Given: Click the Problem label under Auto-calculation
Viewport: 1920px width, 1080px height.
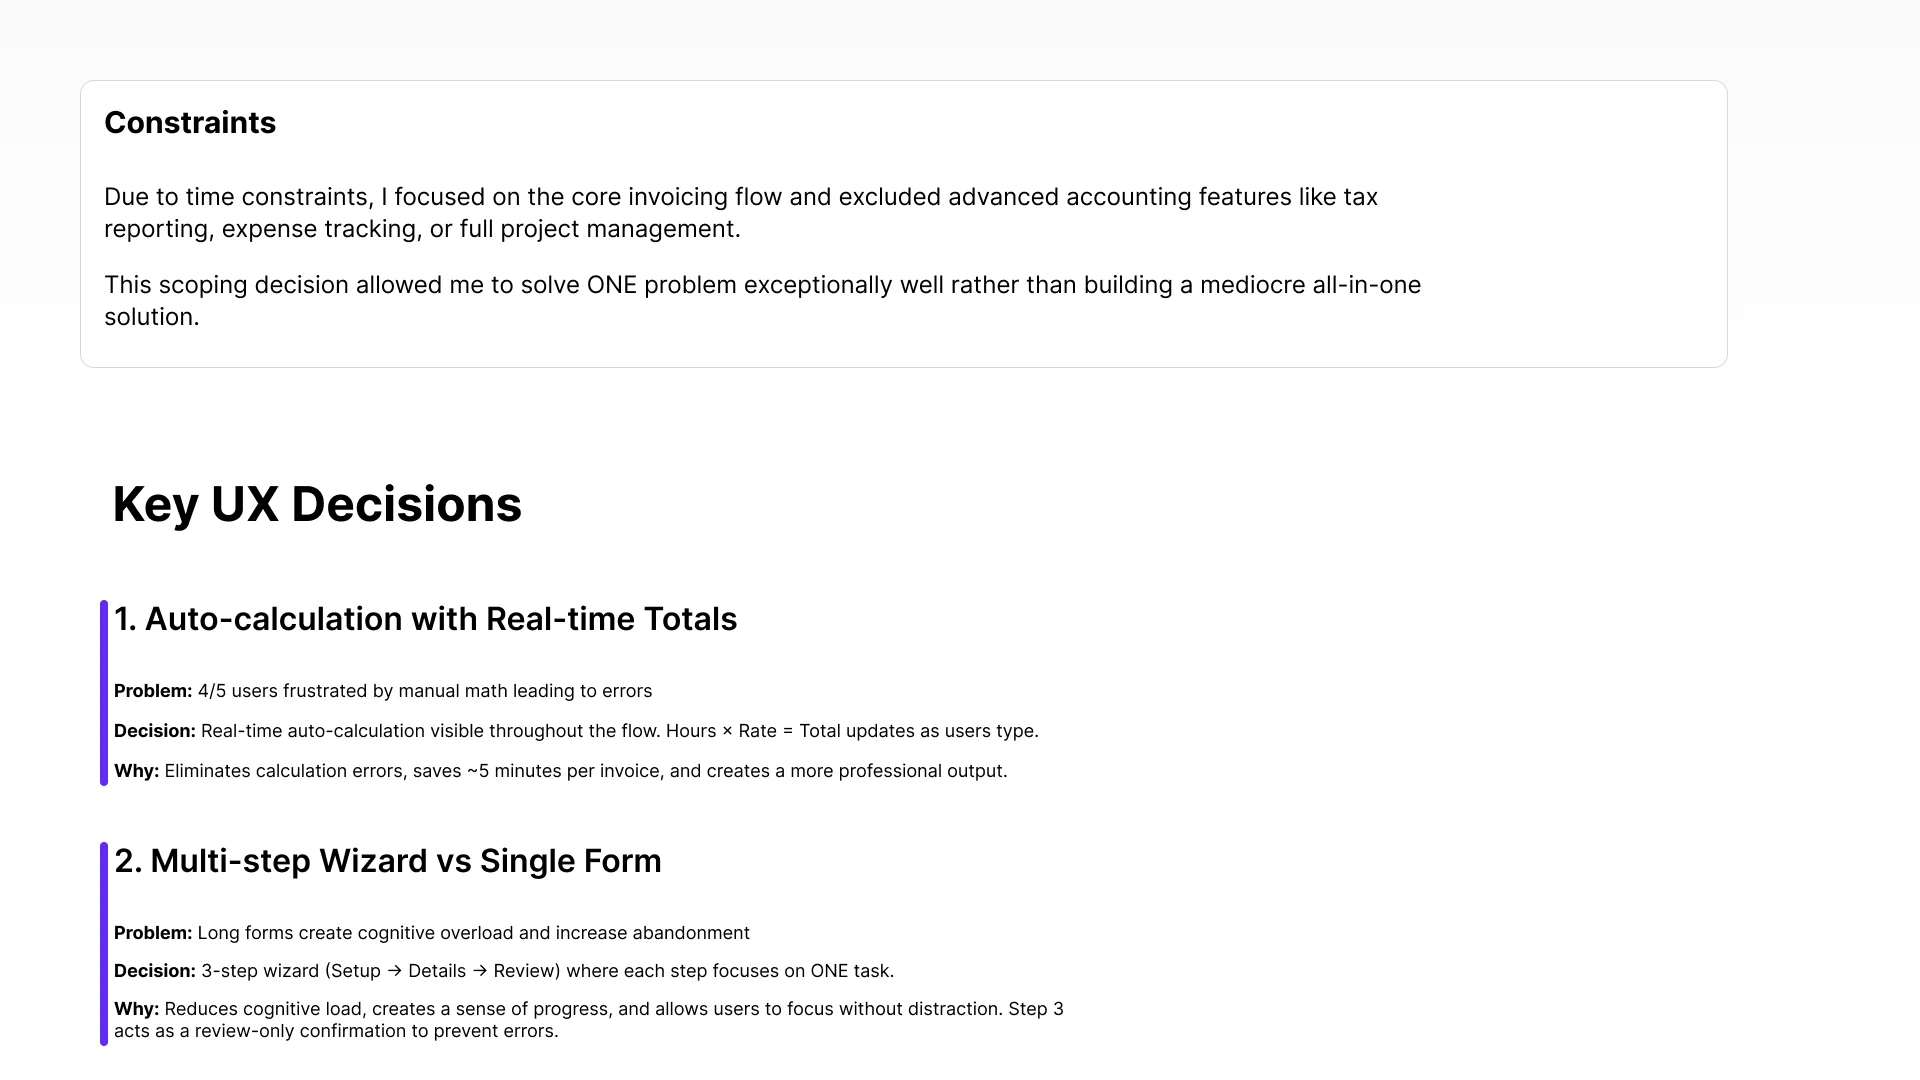Looking at the screenshot, I should coord(152,691).
